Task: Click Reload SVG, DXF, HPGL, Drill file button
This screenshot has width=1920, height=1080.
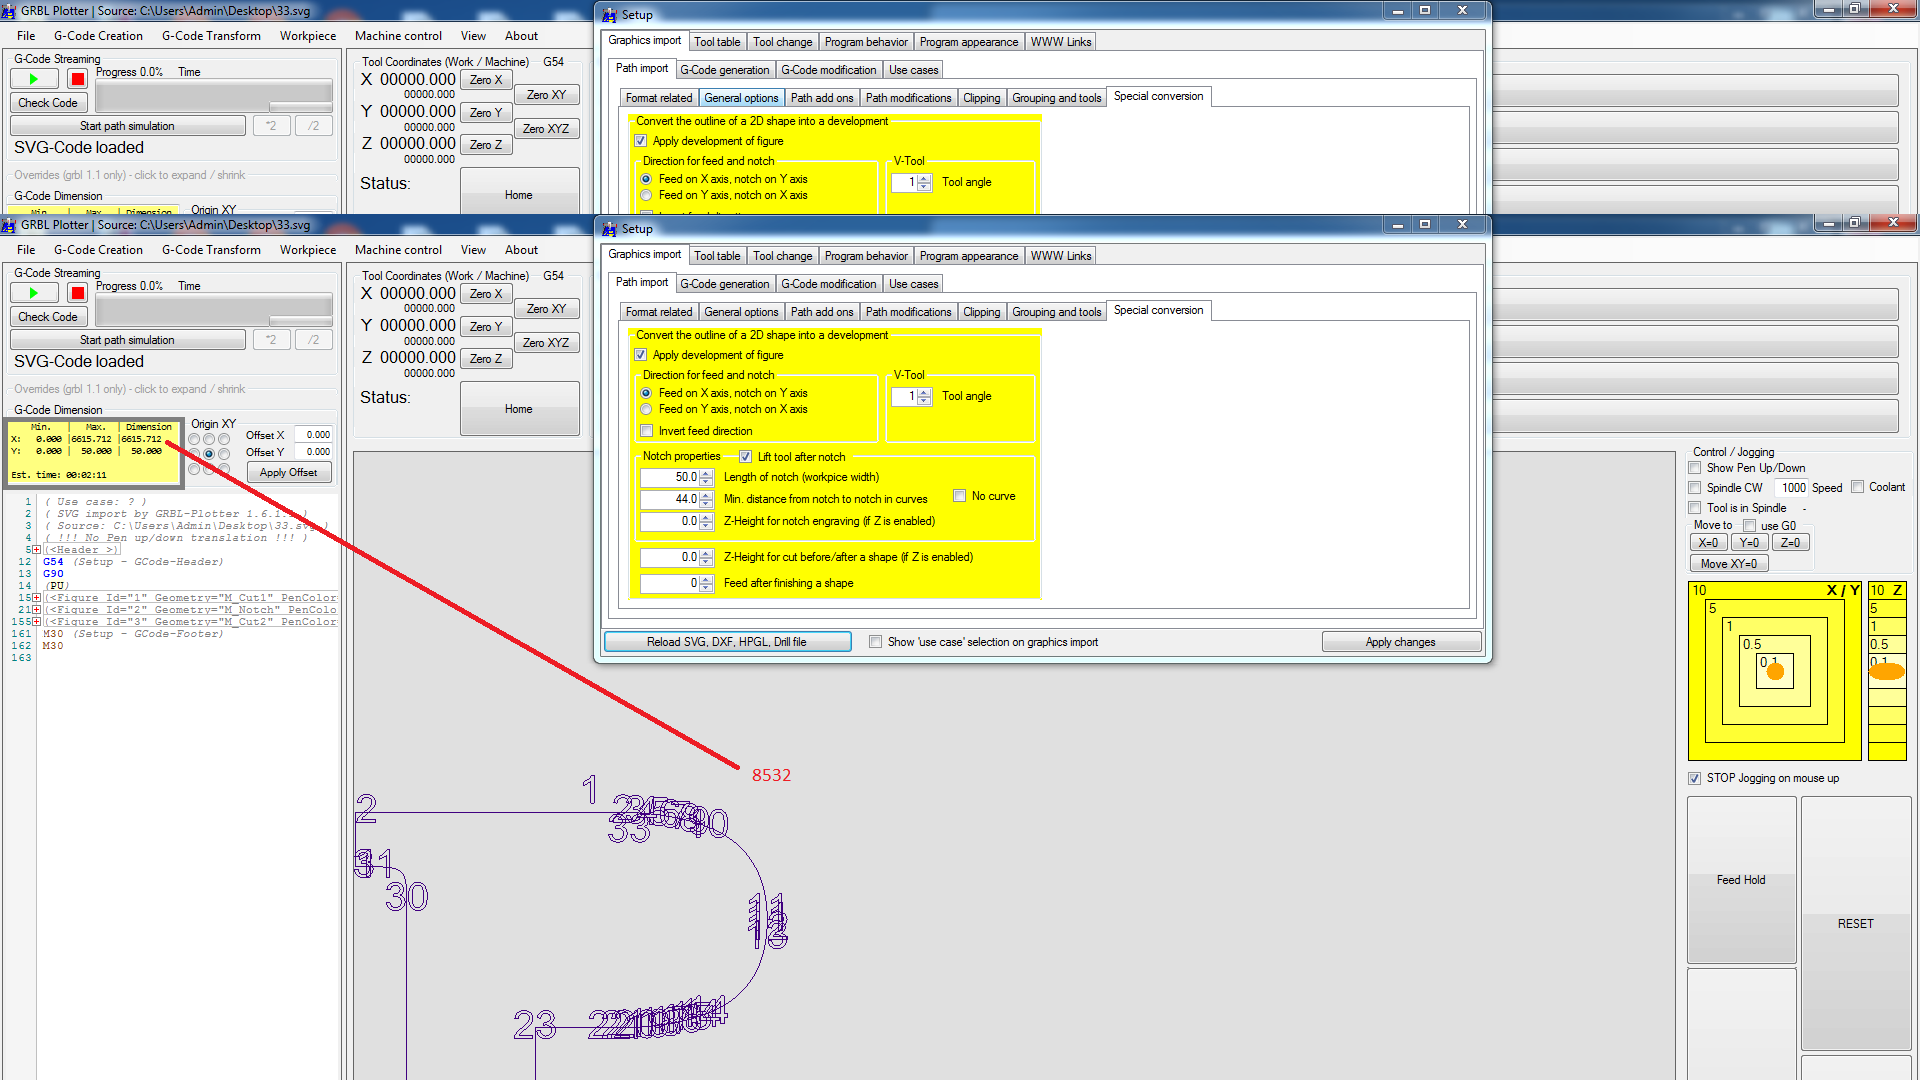Action: [727, 642]
